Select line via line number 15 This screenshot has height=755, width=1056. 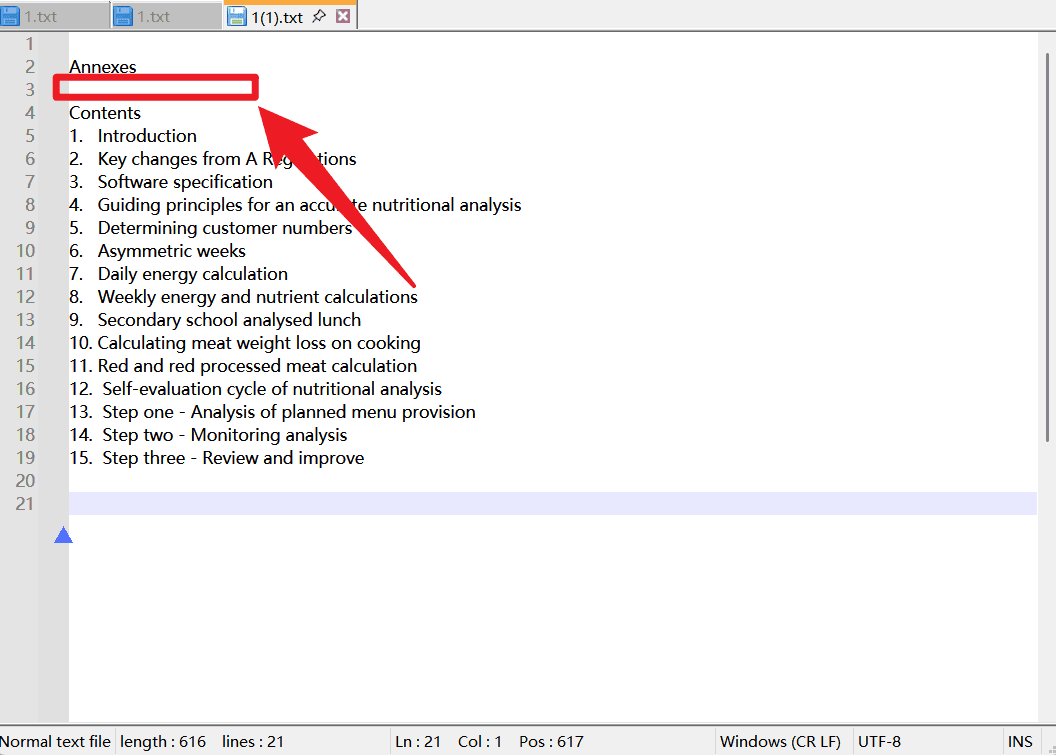25,365
